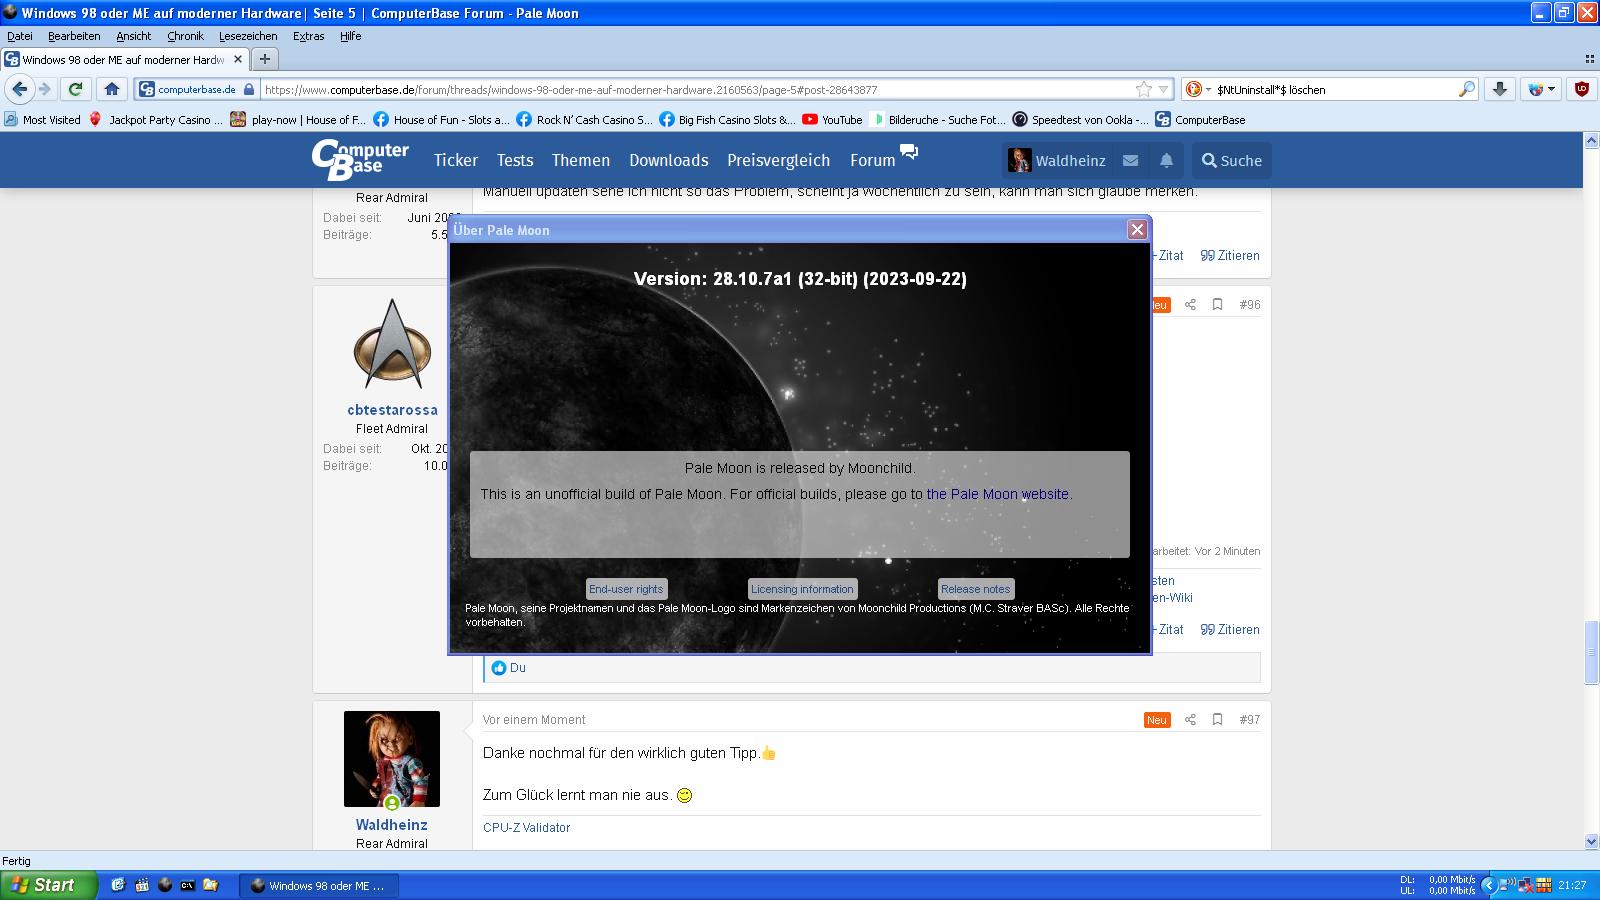Launch Pale Moon from the quick launch bar
The height and width of the screenshot is (900, 1600).
pyautogui.click(x=165, y=885)
